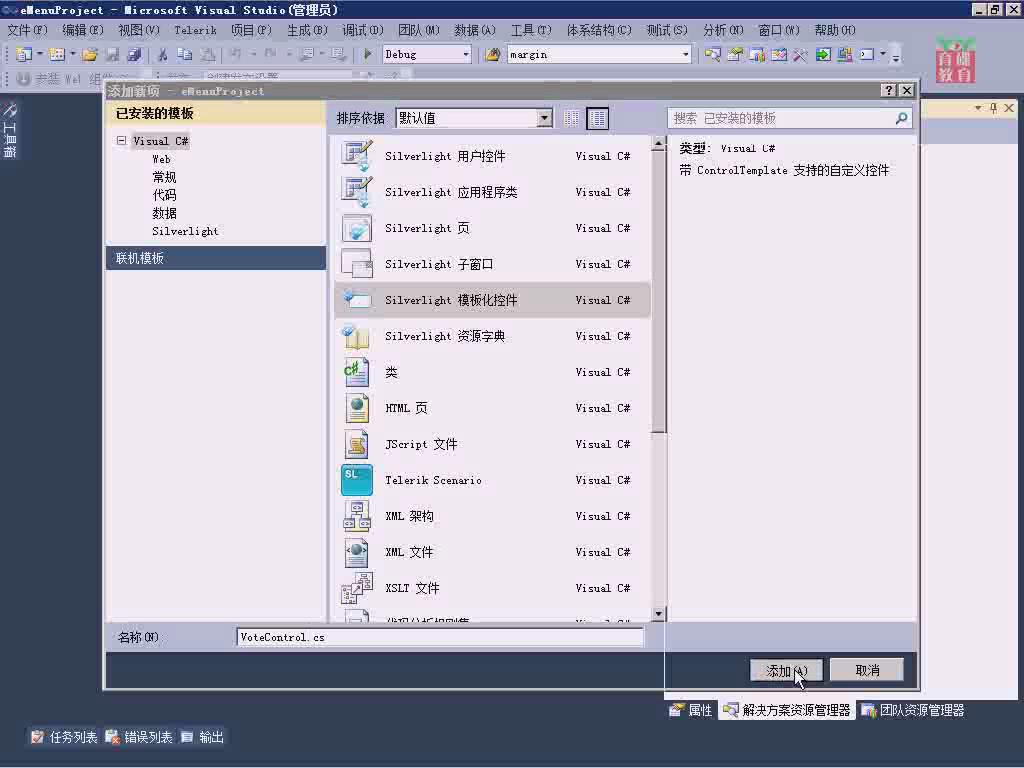This screenshot has width=1024, height=768.
Task: Select Silverlight 页 template
Action: pyautogui.click(x=493, y=228)
